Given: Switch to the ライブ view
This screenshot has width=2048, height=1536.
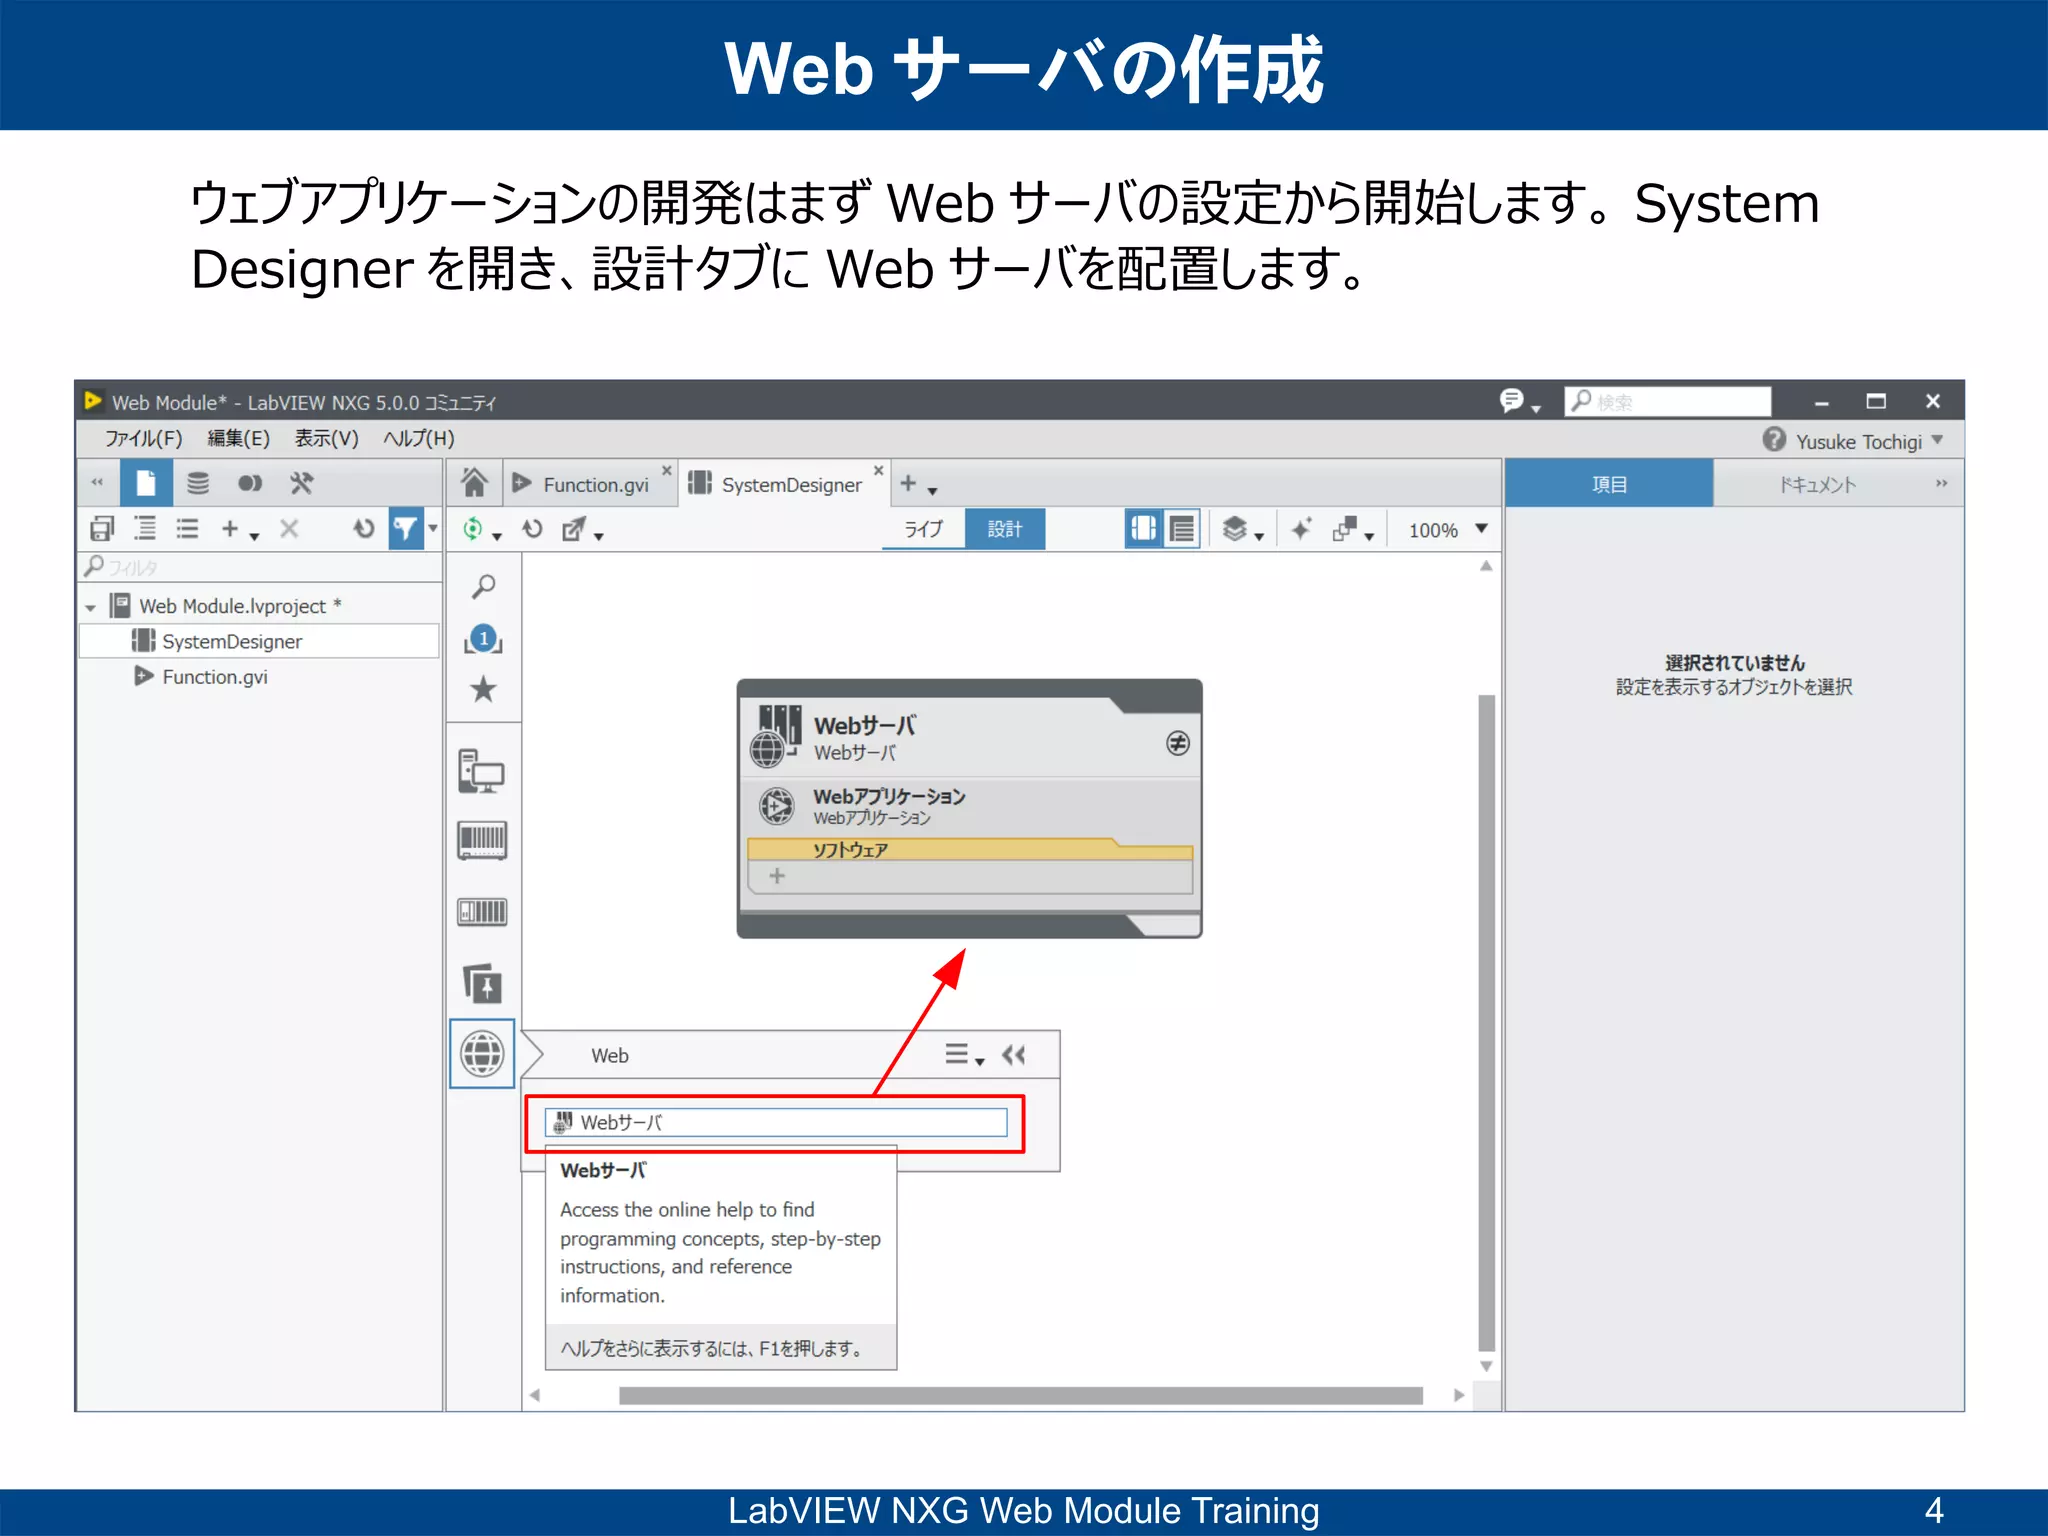Looking at the screenshot, I should point(923,529).
